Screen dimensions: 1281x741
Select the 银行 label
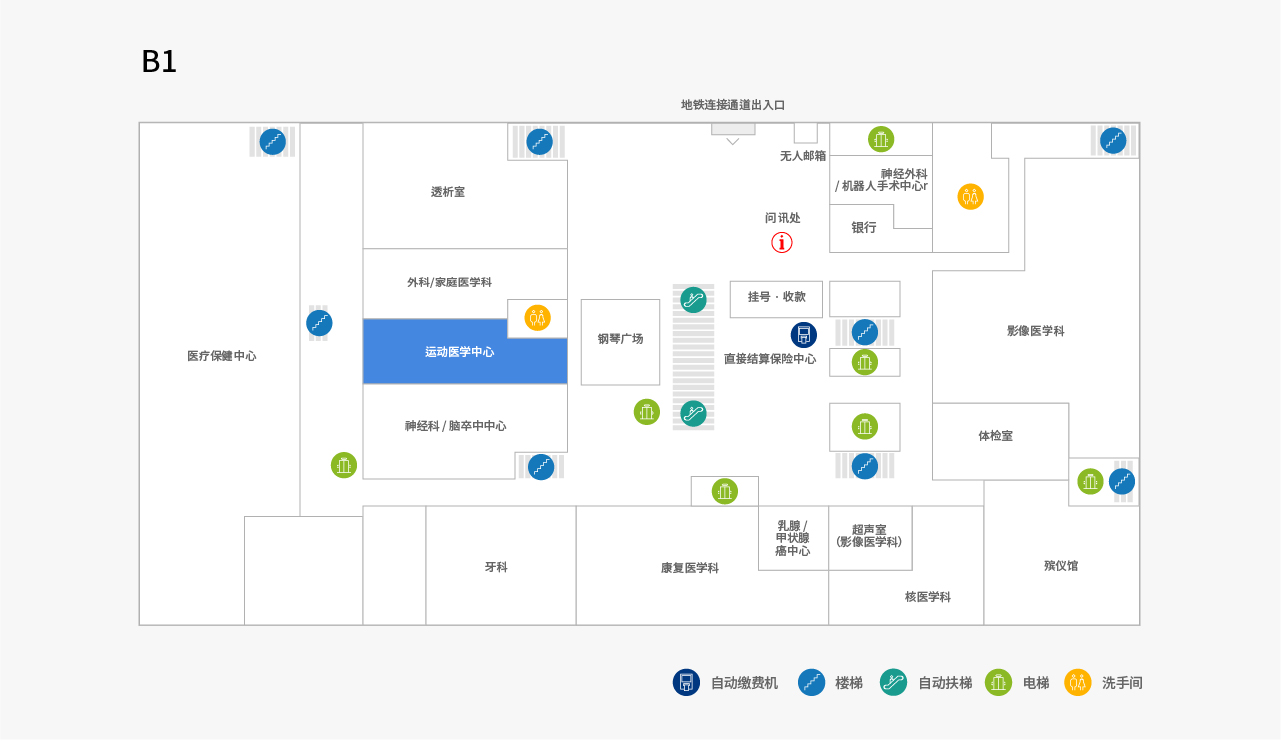pos(864,228)
